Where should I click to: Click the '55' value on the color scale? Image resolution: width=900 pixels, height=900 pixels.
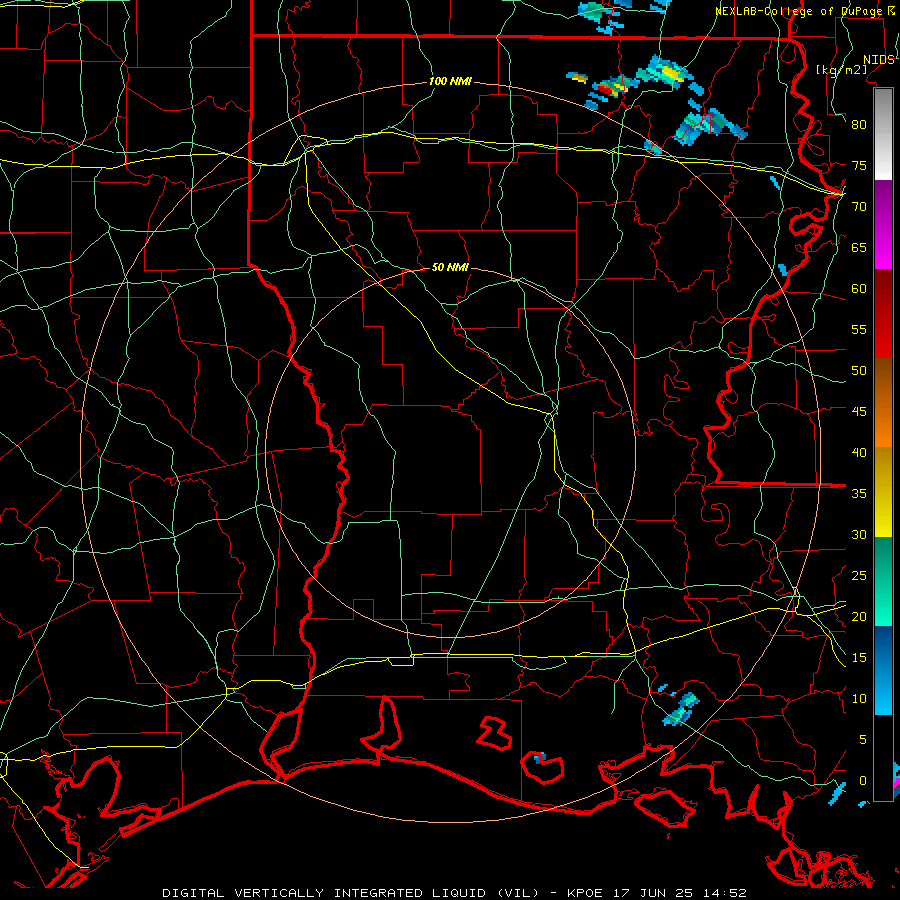859,329
